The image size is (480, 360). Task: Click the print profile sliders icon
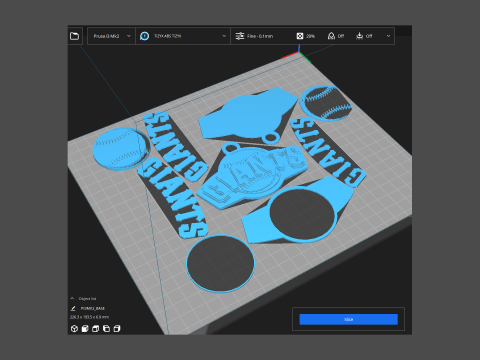[240, 36]
